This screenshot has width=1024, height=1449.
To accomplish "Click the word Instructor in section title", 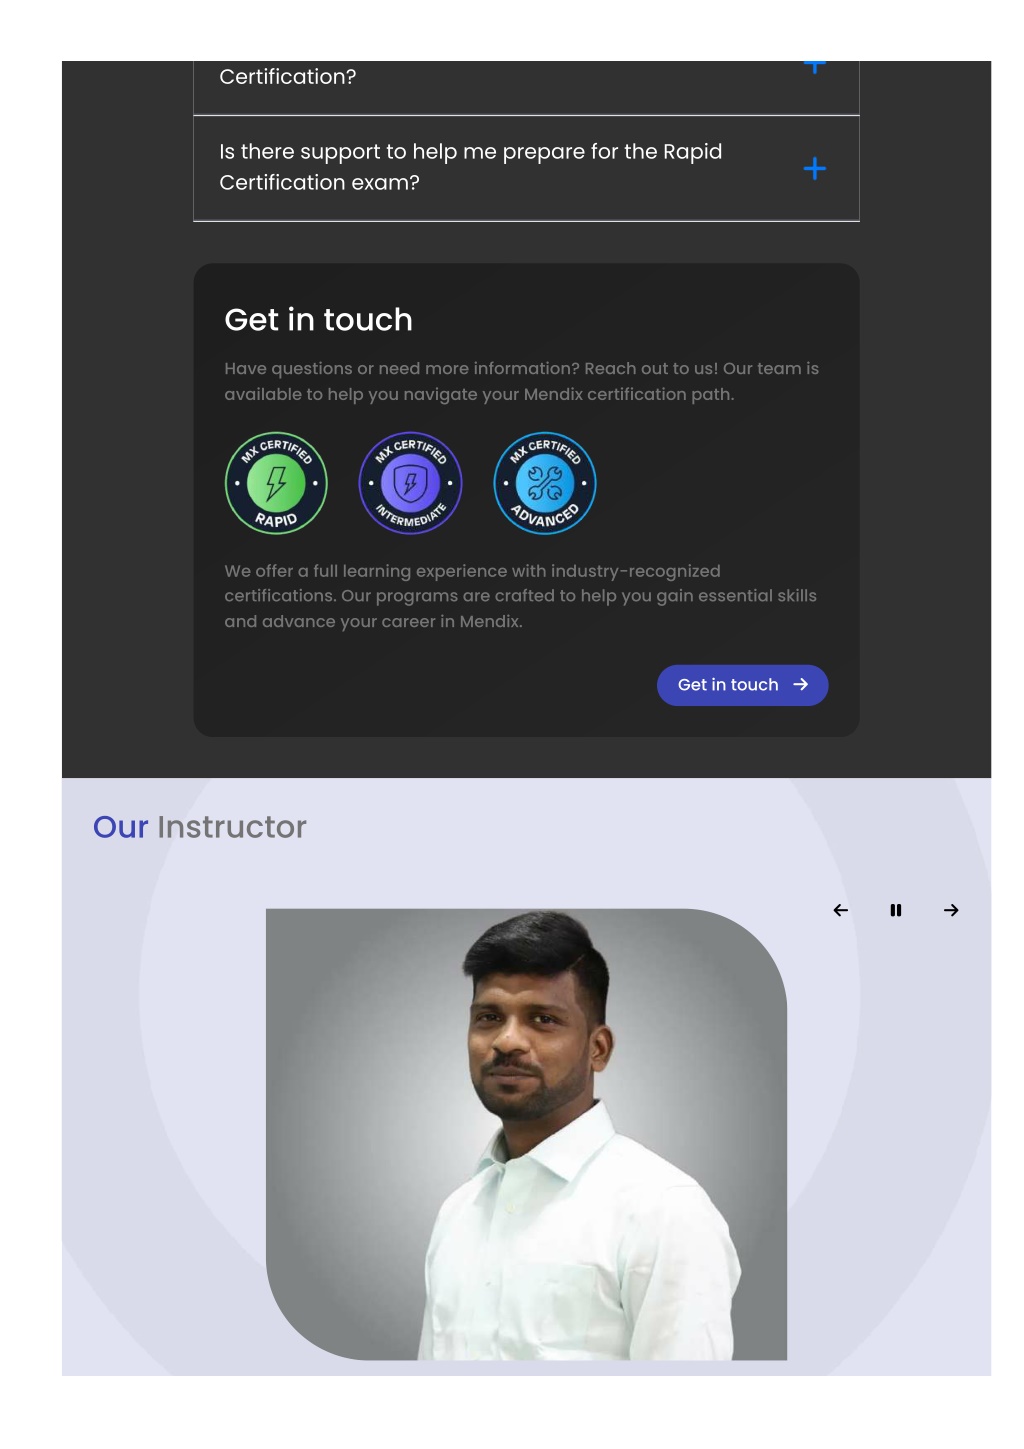I will click(x=232, y=827).
